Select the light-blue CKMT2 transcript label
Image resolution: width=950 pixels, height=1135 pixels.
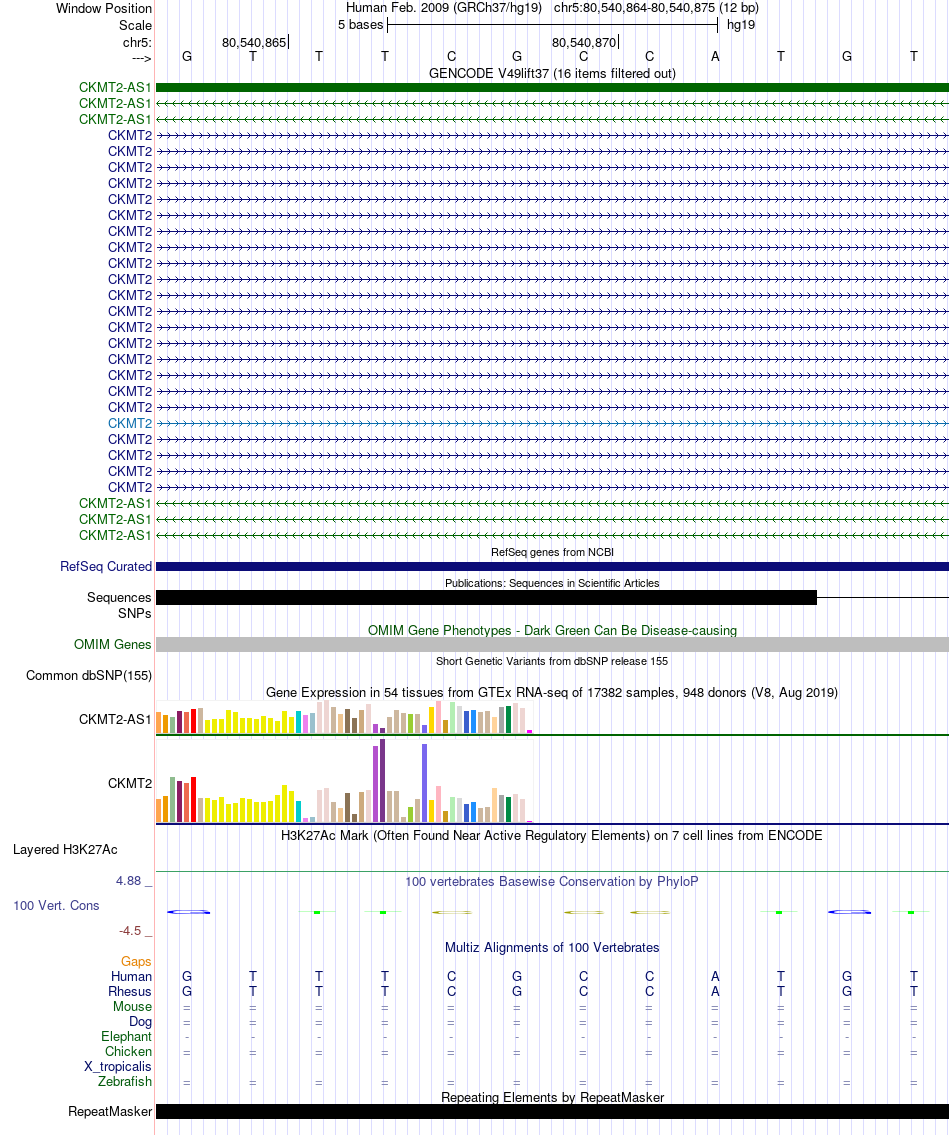point(130,423)
